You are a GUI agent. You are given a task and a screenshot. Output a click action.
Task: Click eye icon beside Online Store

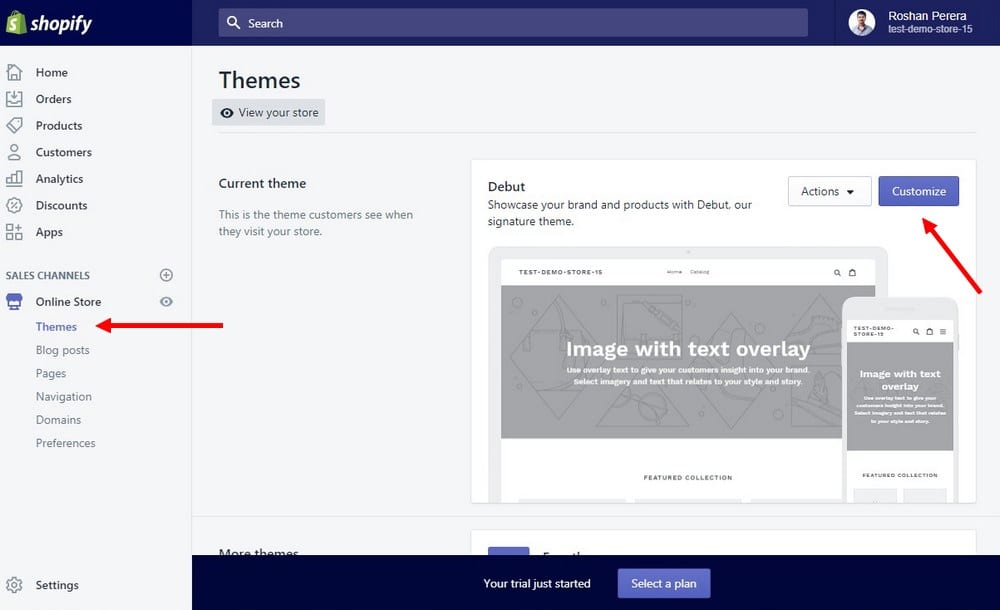[x=167, y=302]
